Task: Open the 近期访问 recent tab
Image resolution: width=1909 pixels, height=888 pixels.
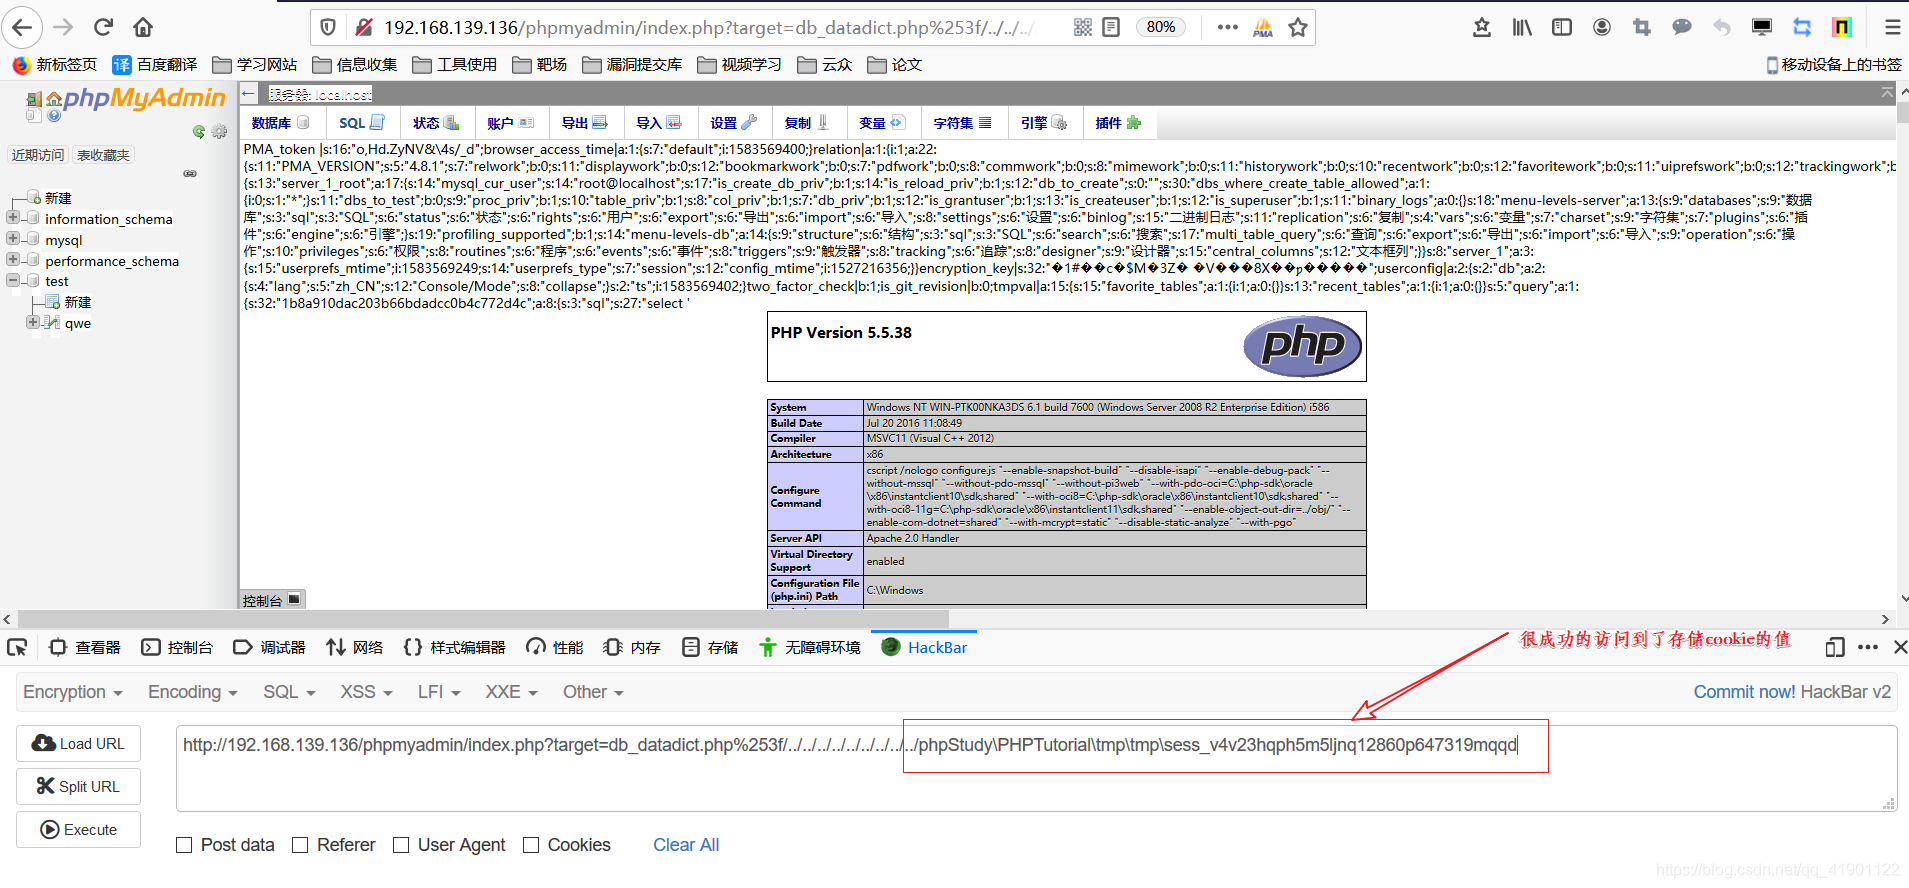Action: point(37,155)
